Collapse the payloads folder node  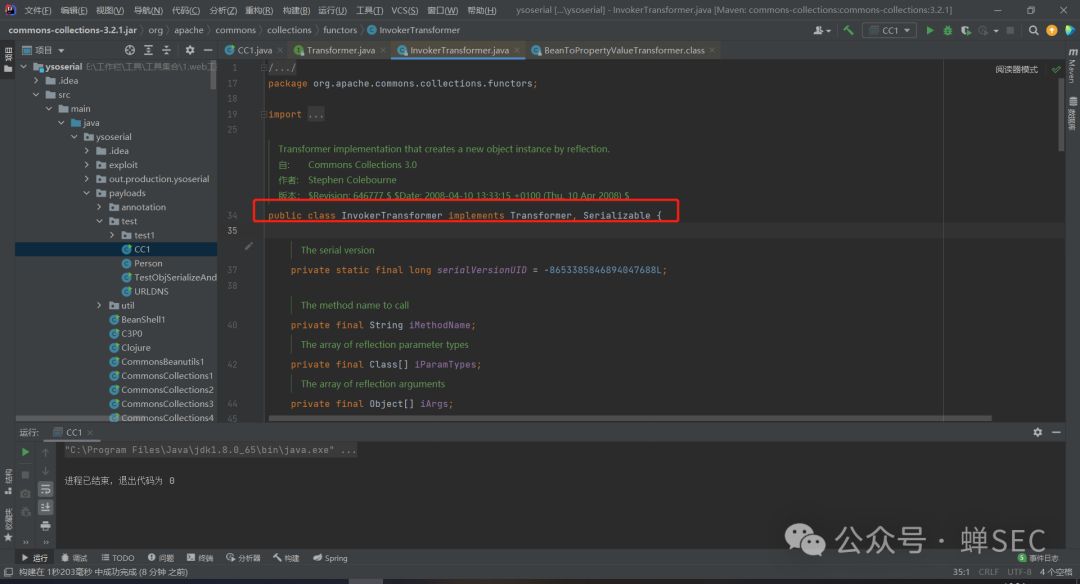pyautogui.click(x=87, y=193)
